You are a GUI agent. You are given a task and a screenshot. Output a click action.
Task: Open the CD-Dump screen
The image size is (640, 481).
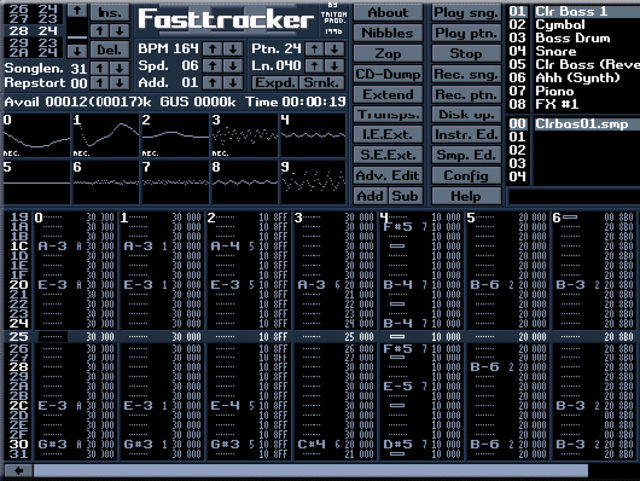tap(388, 74)
